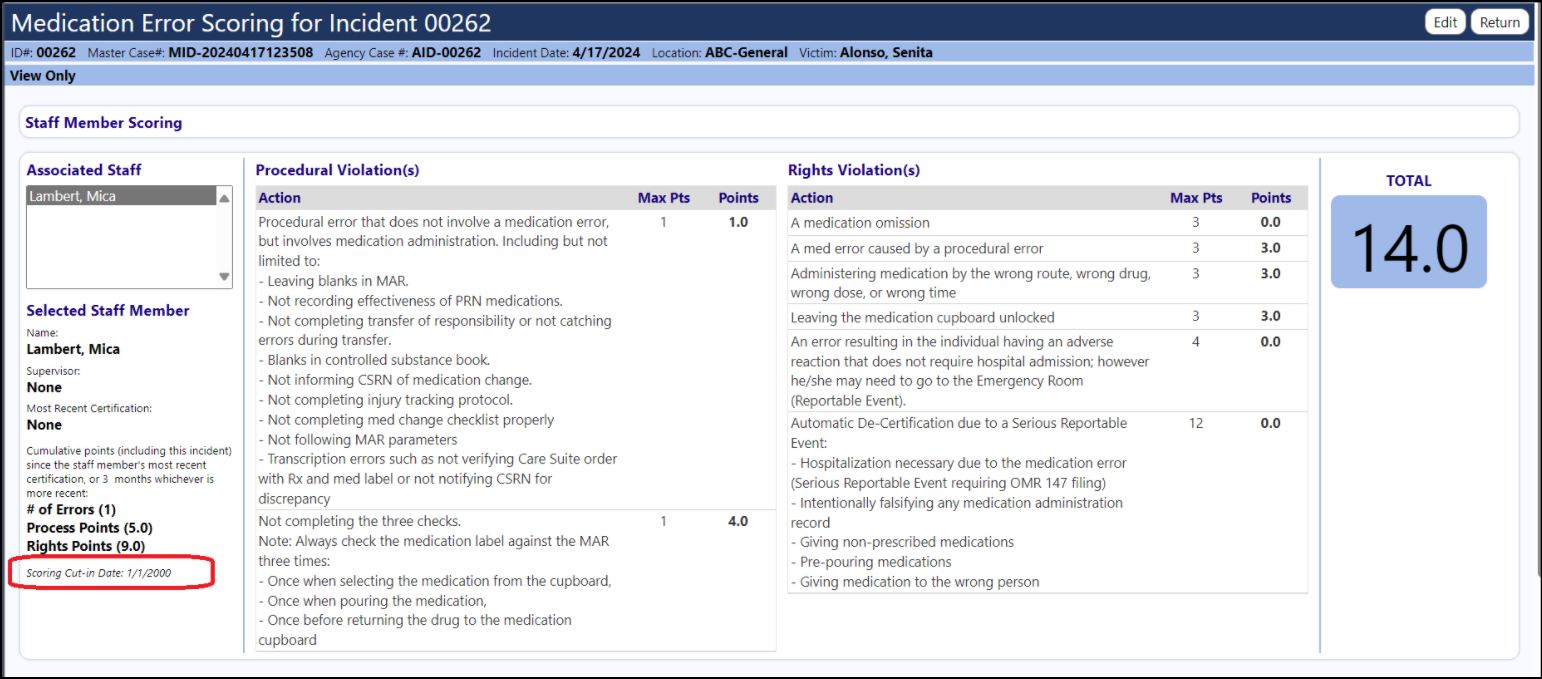1542x679 pixels.
Task: Click the Procedural Violation(s) heading
Action: pos(337,170)
